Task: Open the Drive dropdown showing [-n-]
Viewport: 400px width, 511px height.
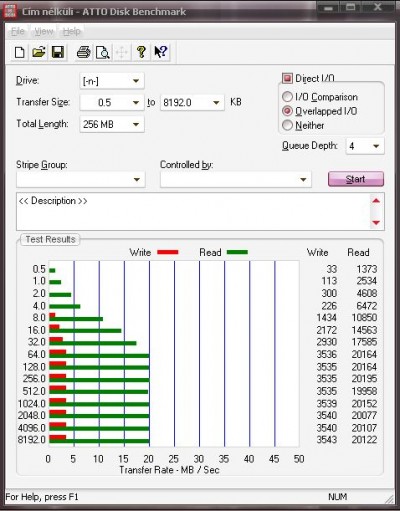Action: tap(112, 81)
